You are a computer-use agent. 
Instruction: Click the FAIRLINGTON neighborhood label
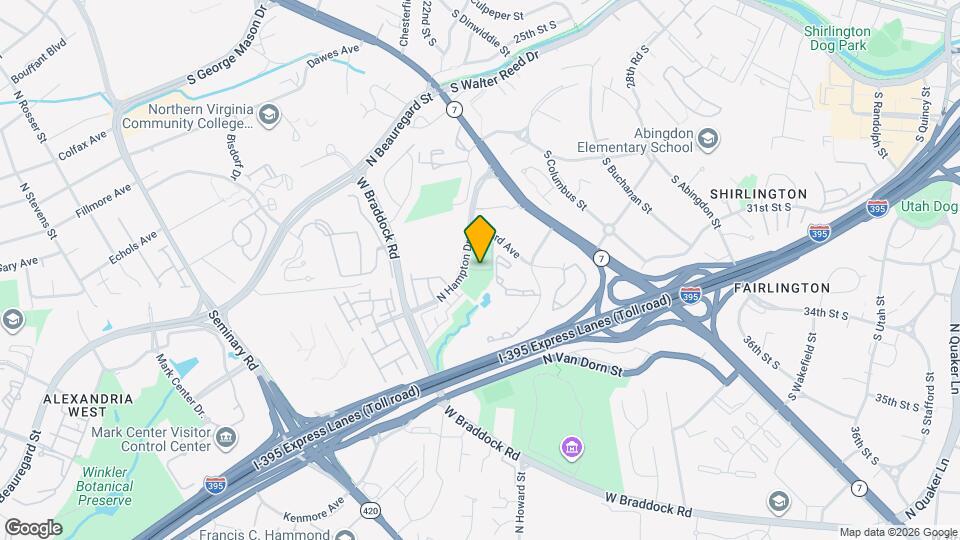click(x=782, y=288)
